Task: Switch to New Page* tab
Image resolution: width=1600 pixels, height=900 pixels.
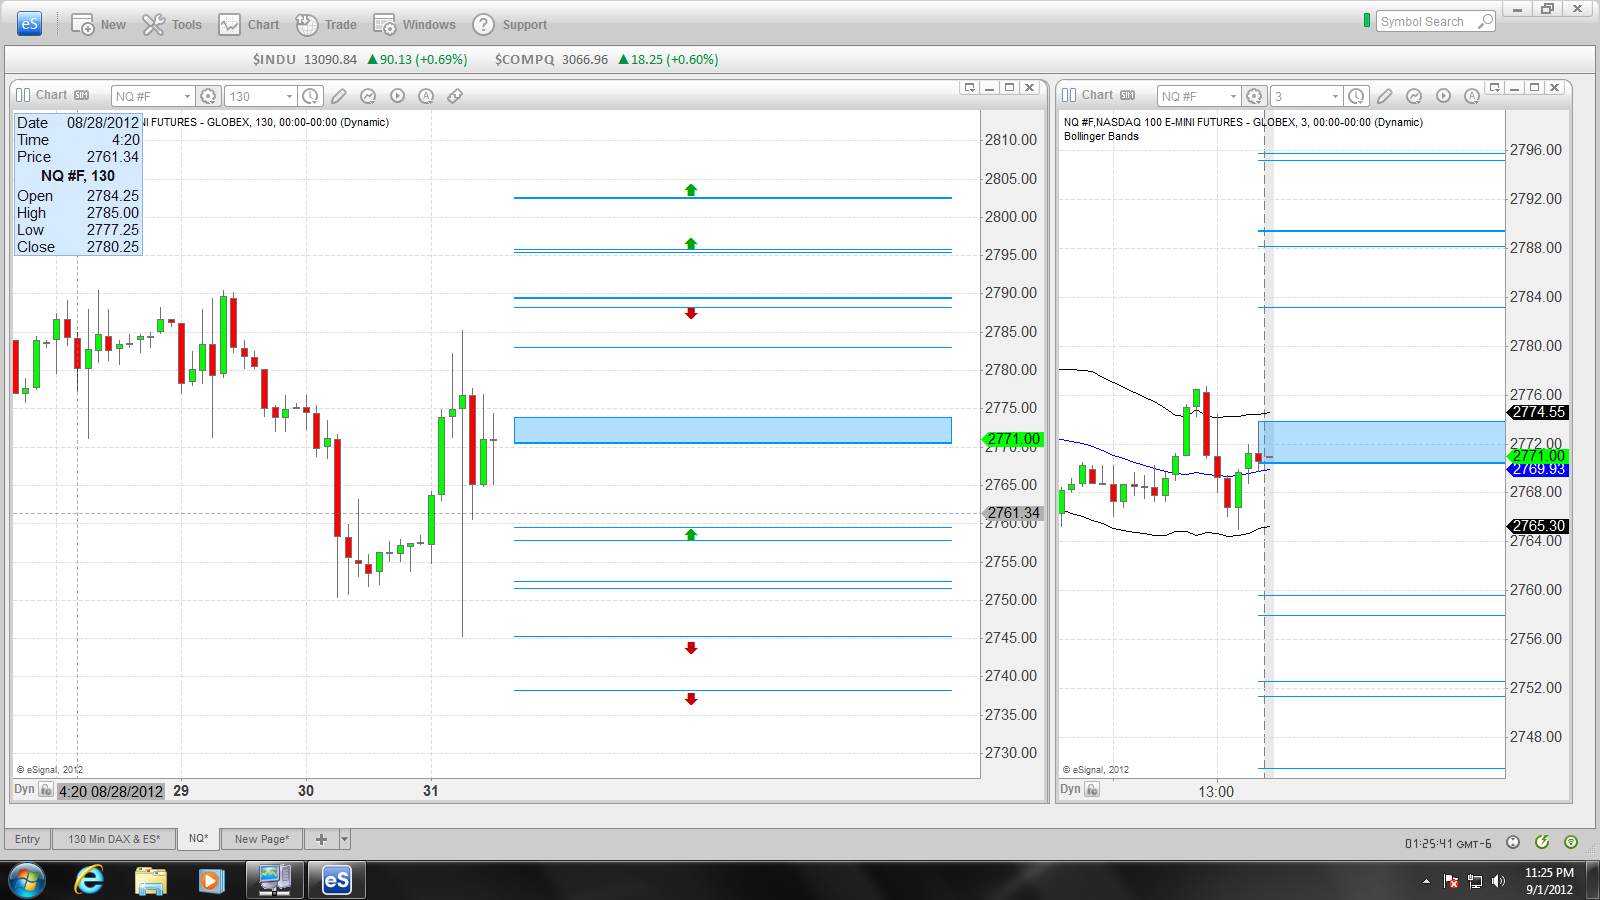Action: [x=262, y=839]
